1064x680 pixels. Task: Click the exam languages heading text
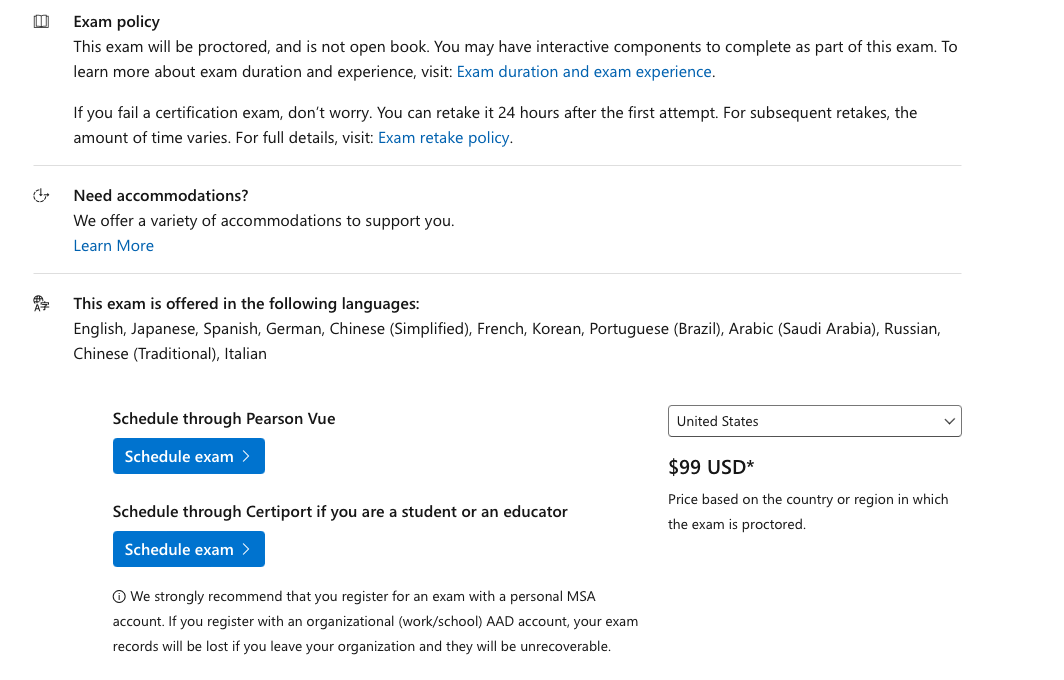246,303
